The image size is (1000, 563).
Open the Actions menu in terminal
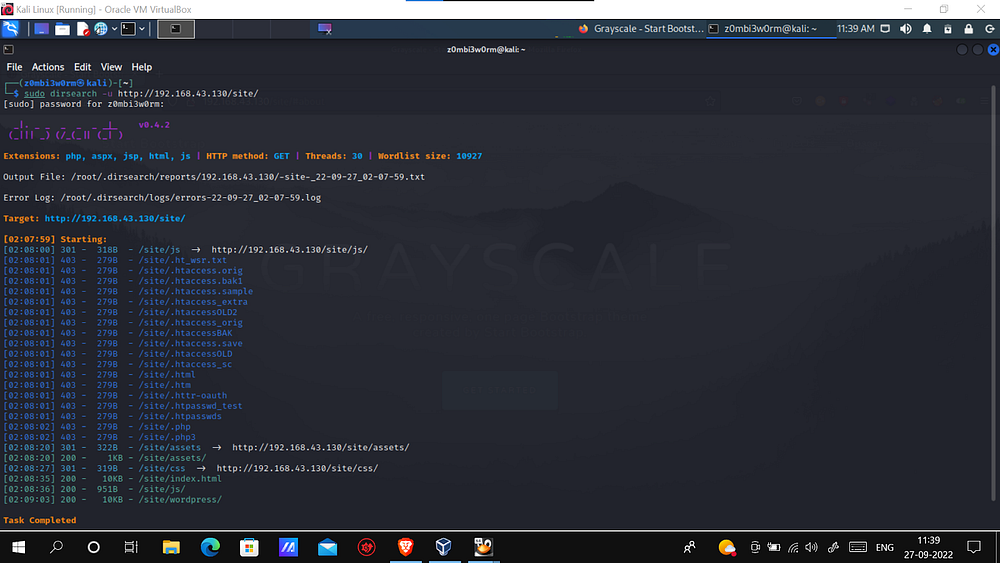tap(48, 67)
